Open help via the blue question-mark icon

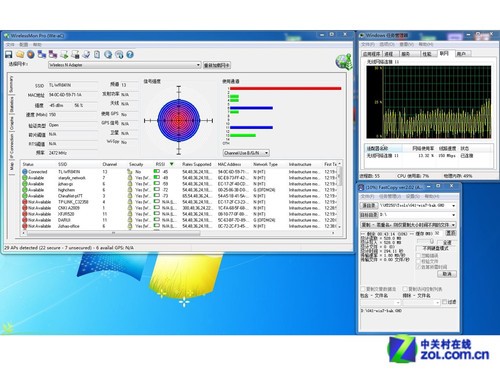[130, 54]
